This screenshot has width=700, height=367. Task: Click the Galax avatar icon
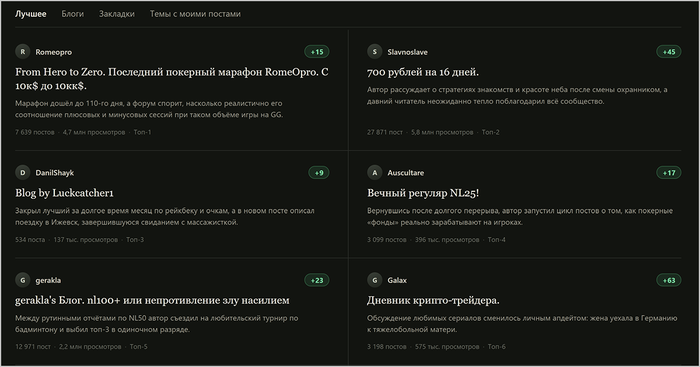click(375, 280)
